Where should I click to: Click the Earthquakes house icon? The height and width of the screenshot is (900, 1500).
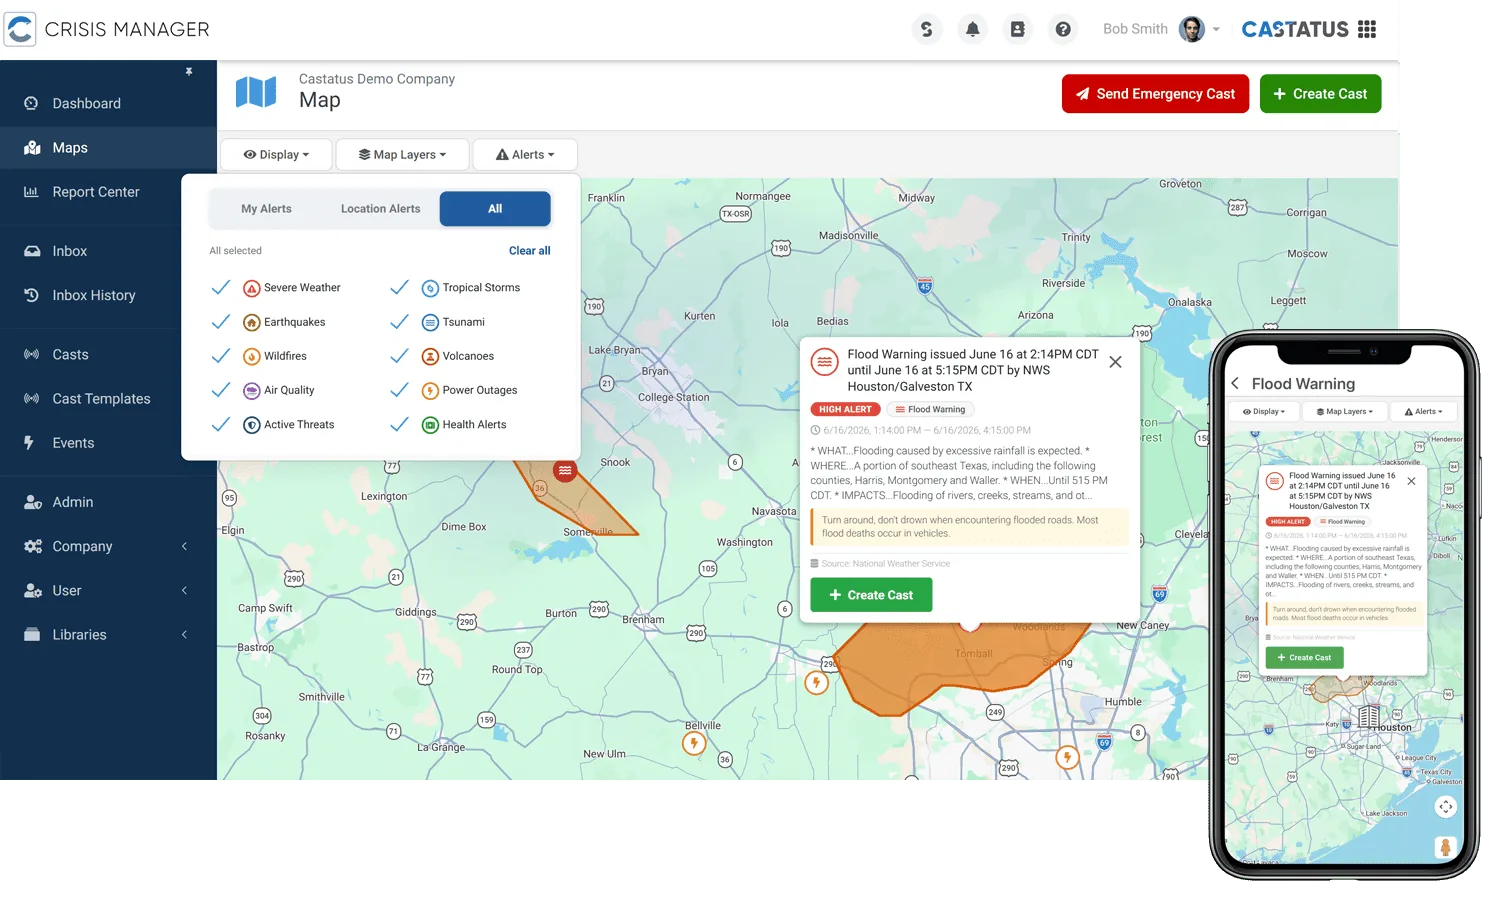tap(252, 322)
